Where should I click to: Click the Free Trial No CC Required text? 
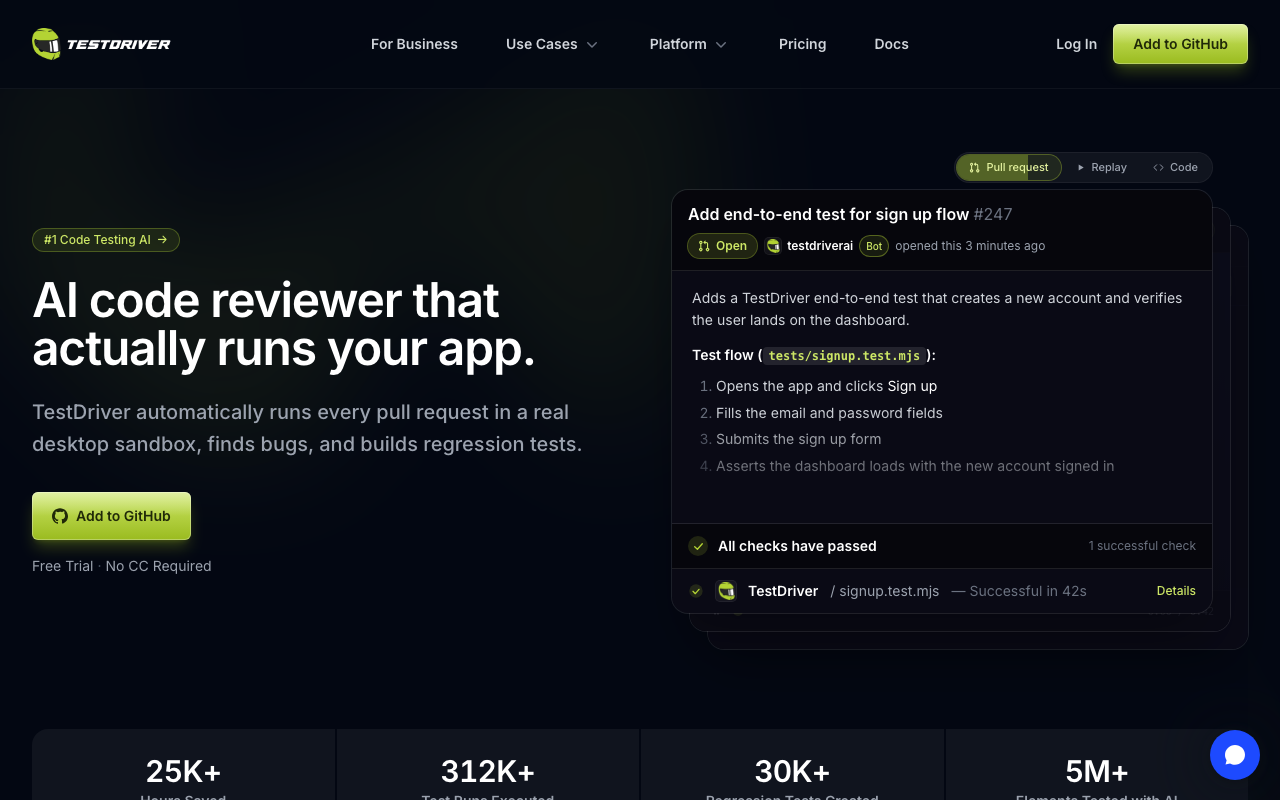pyautogui.click(x=122, y=566)
